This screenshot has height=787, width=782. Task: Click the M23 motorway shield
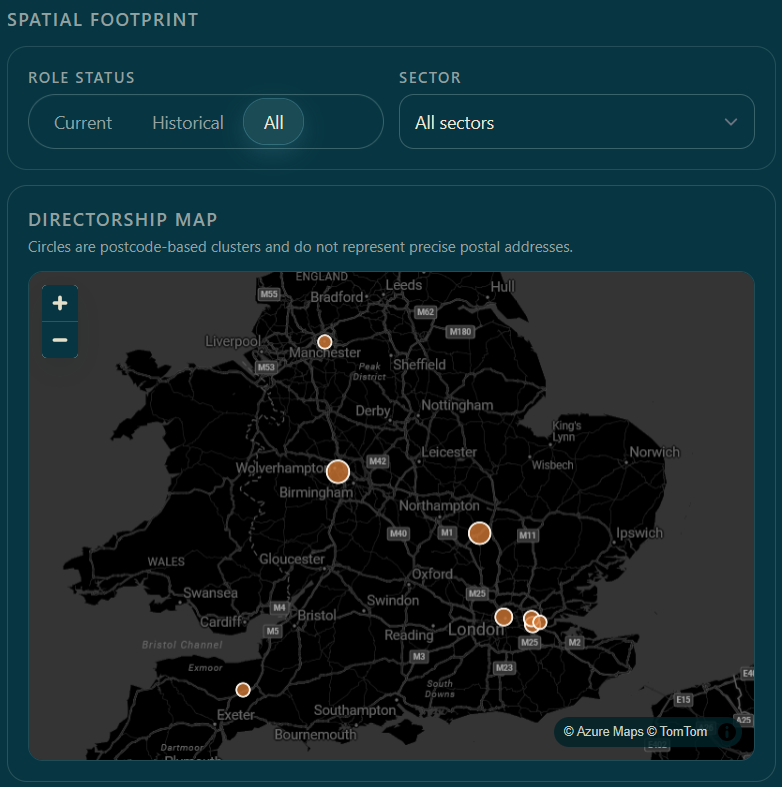click(x=504, y=668)
